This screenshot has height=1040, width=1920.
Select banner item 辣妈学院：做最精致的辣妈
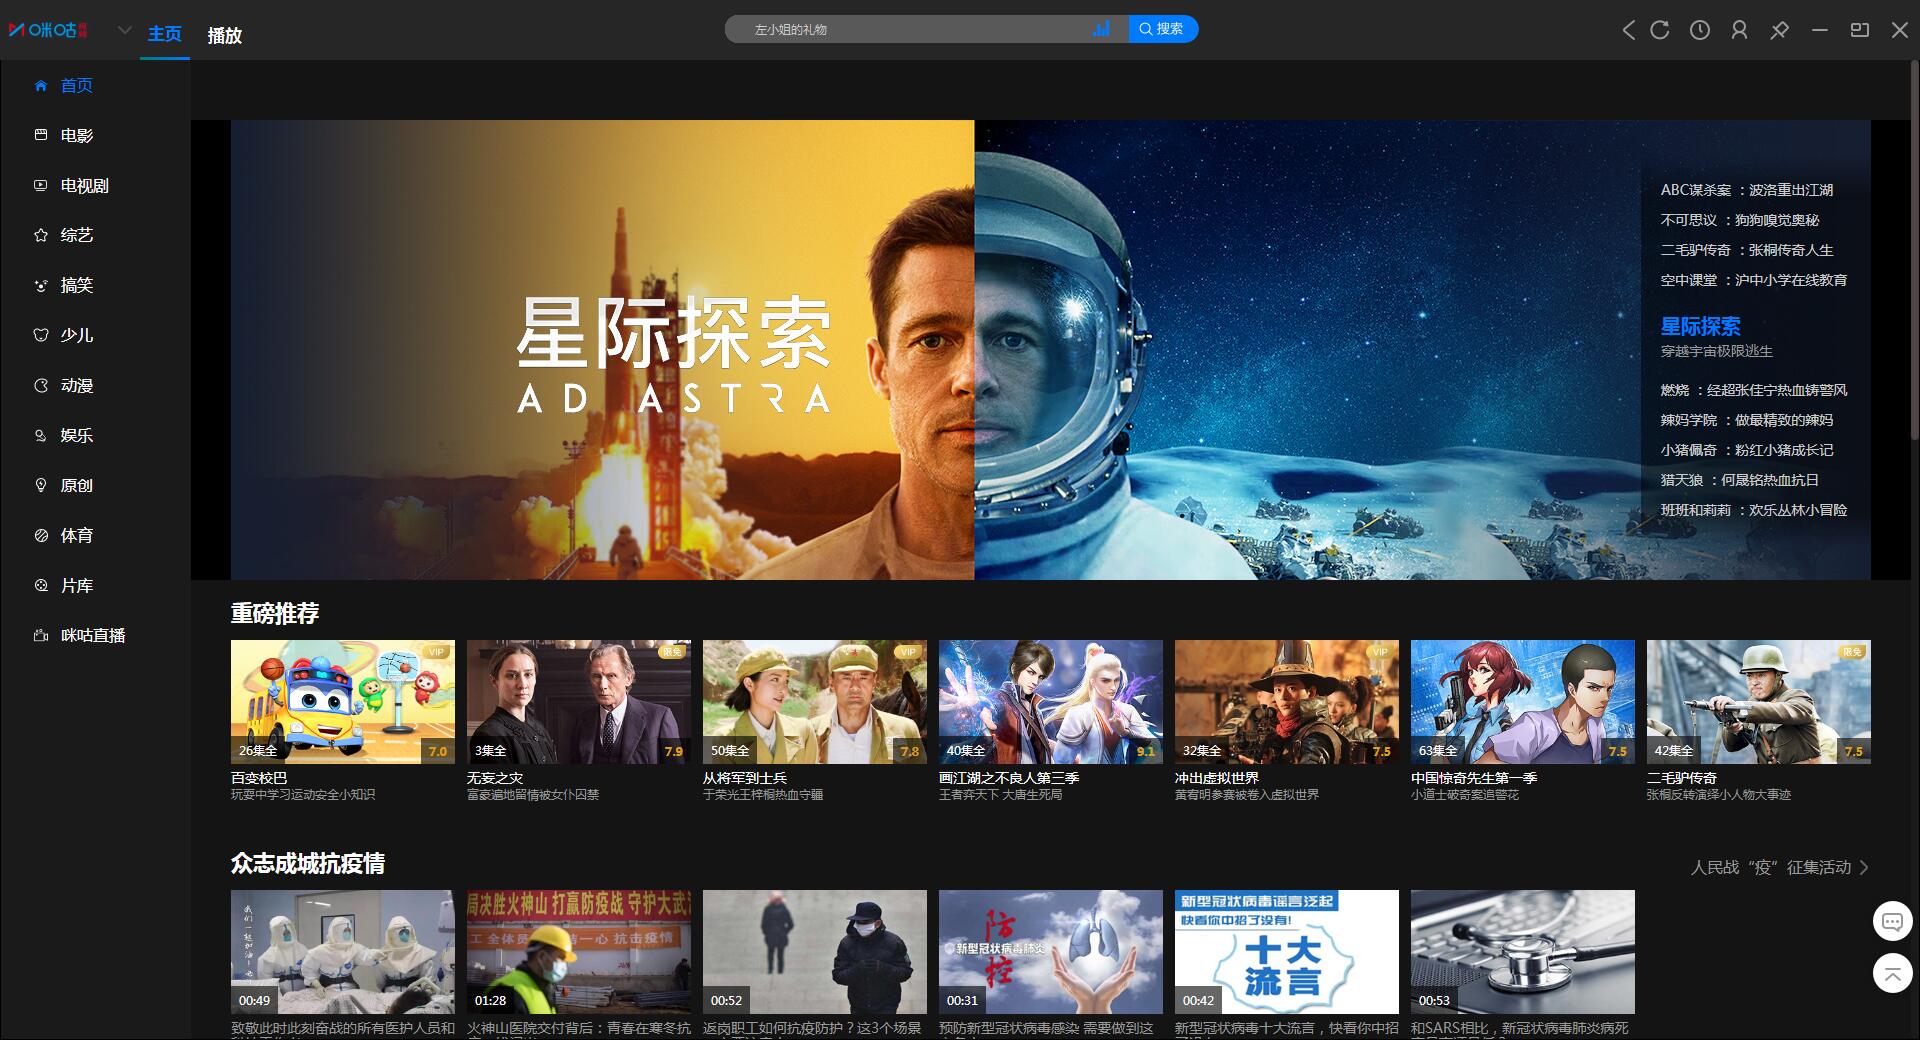[1747, 420]
